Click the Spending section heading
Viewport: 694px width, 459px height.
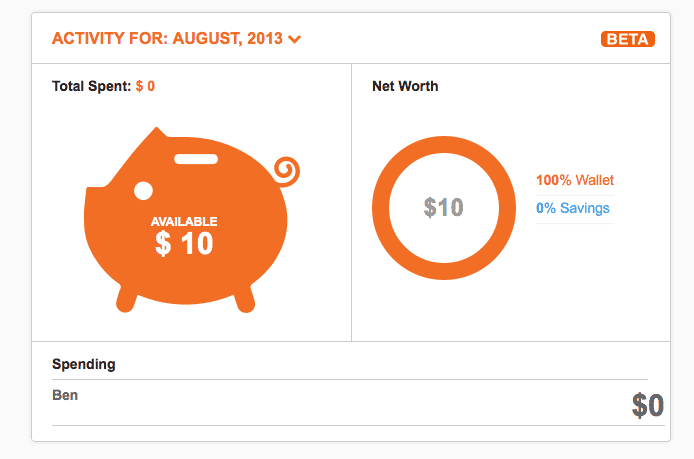[x=84, y=364]
